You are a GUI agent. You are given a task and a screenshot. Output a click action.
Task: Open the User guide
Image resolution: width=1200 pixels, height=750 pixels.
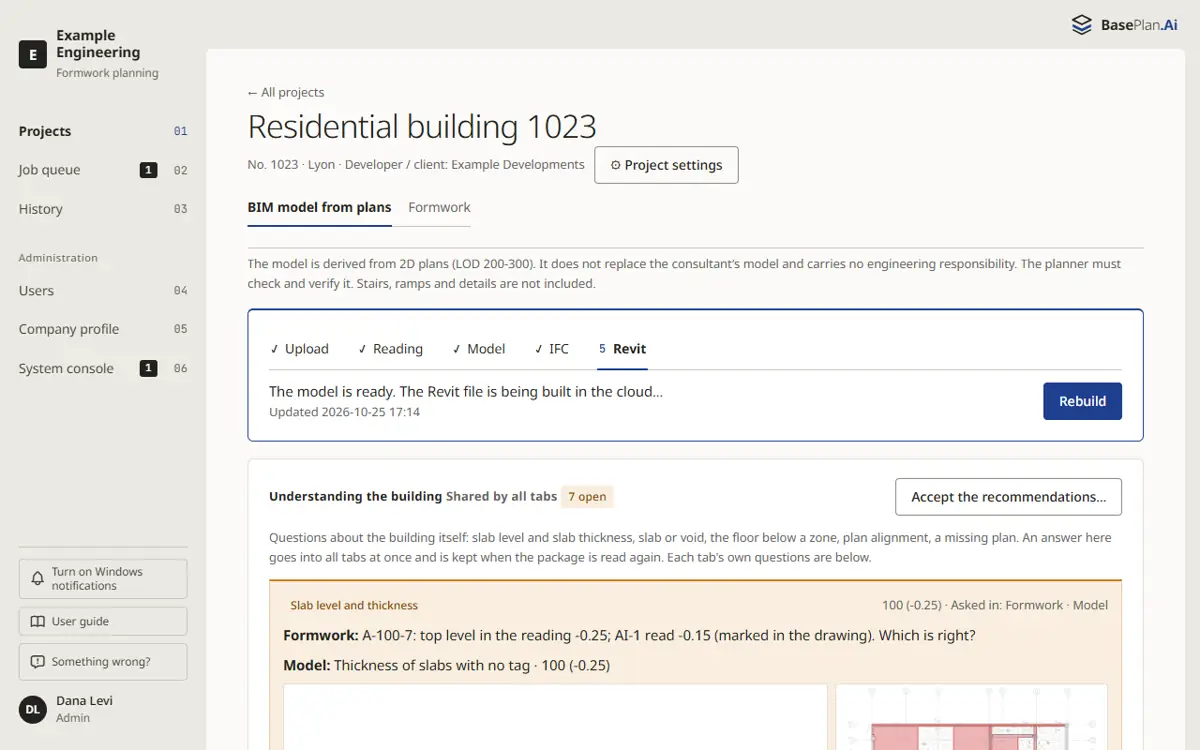[x=103, y=621]
